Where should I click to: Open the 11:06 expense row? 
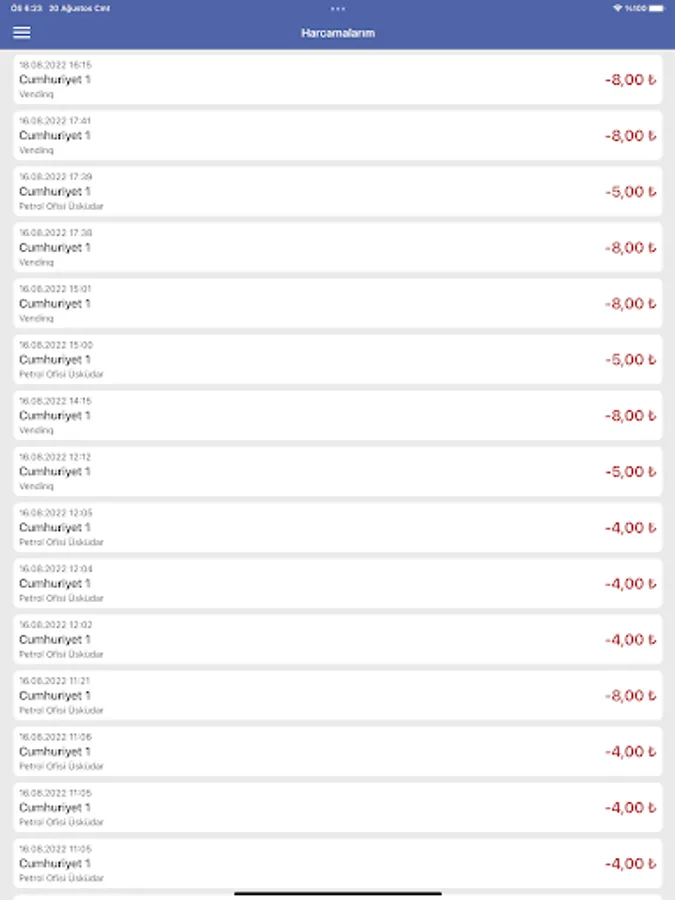337,751
